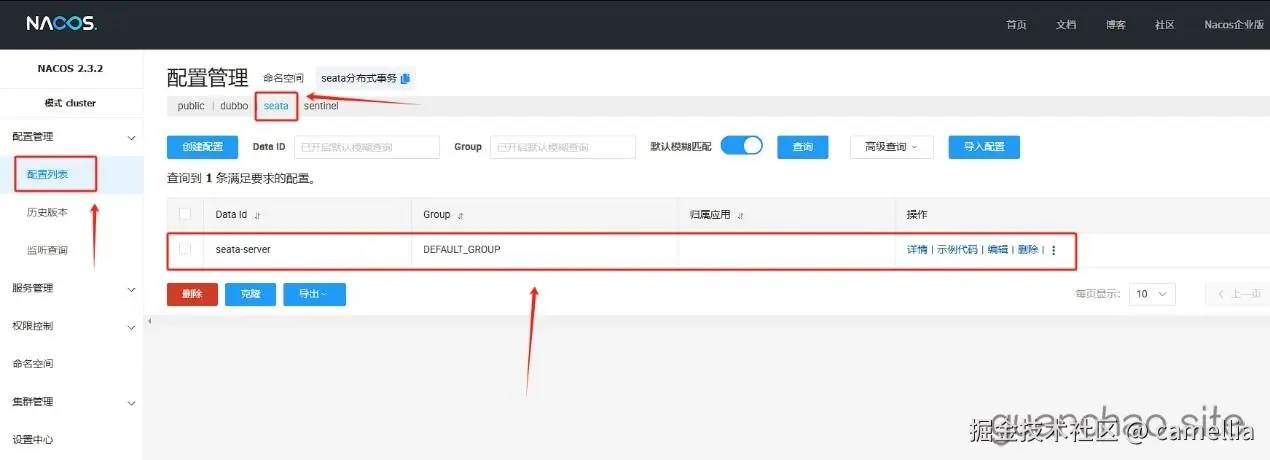Click the 导入配置 button
This screenshot has width=1270, height=460.
(984, 147)
